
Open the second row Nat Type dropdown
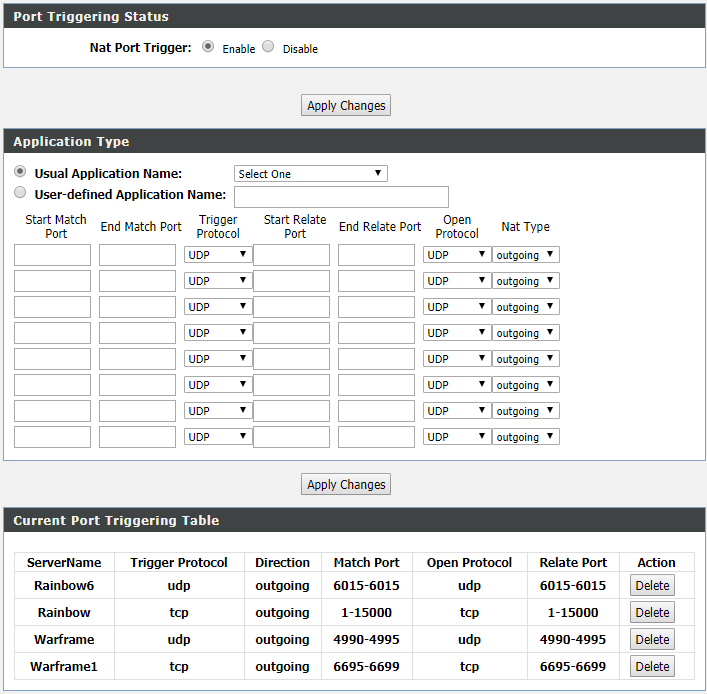coord(526,281)
